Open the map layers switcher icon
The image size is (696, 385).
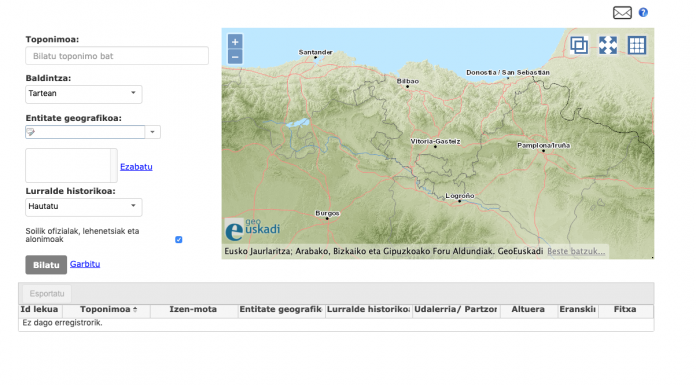point(579,45)
